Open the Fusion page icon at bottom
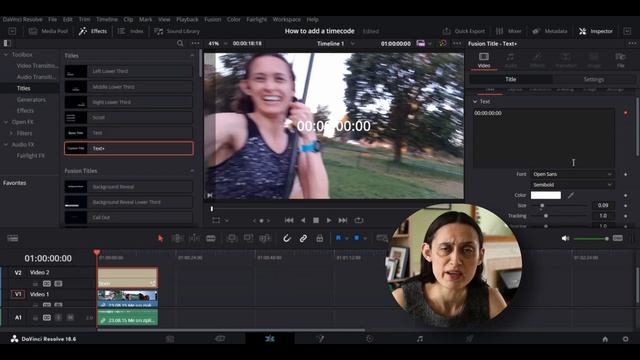This screenshot has width=640, height=360. click(320, 339)
